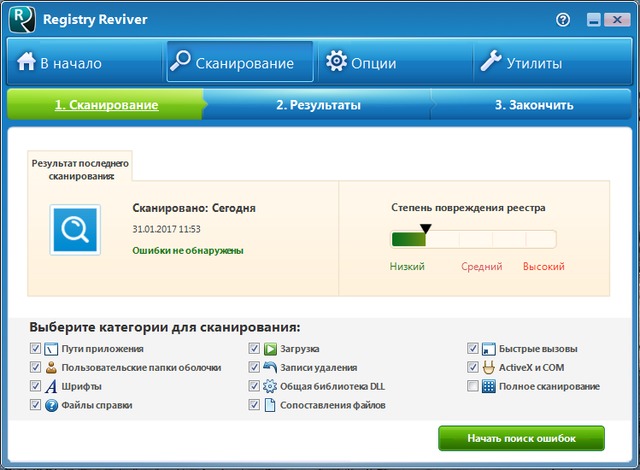
Task: Click the Registry Reviver logo icon
Action: (x=20, y=19)
